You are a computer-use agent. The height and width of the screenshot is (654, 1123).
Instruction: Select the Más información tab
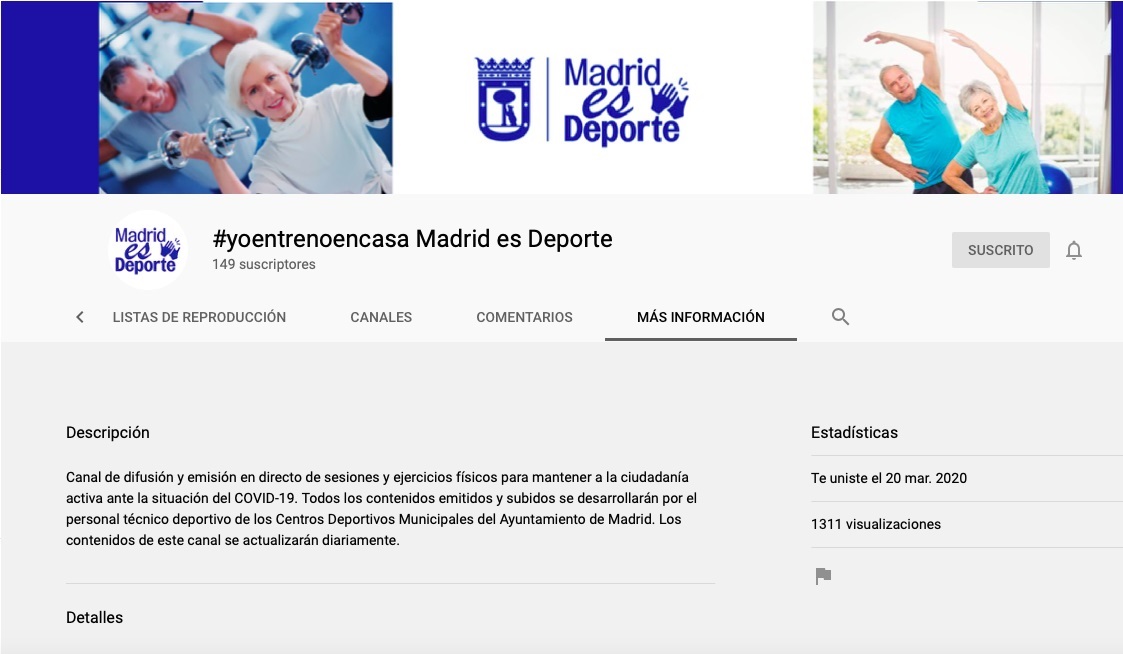(x=700, y=317)
